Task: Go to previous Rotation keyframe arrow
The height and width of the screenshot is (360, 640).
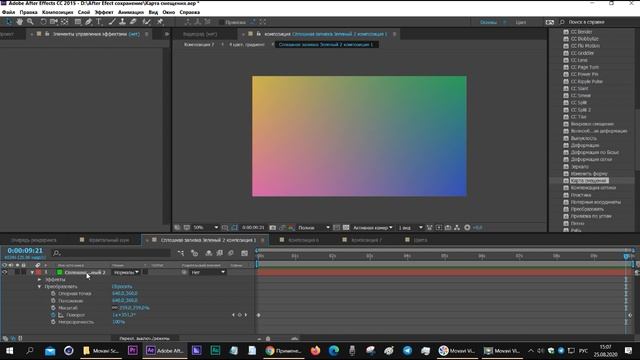Action: 233,315
